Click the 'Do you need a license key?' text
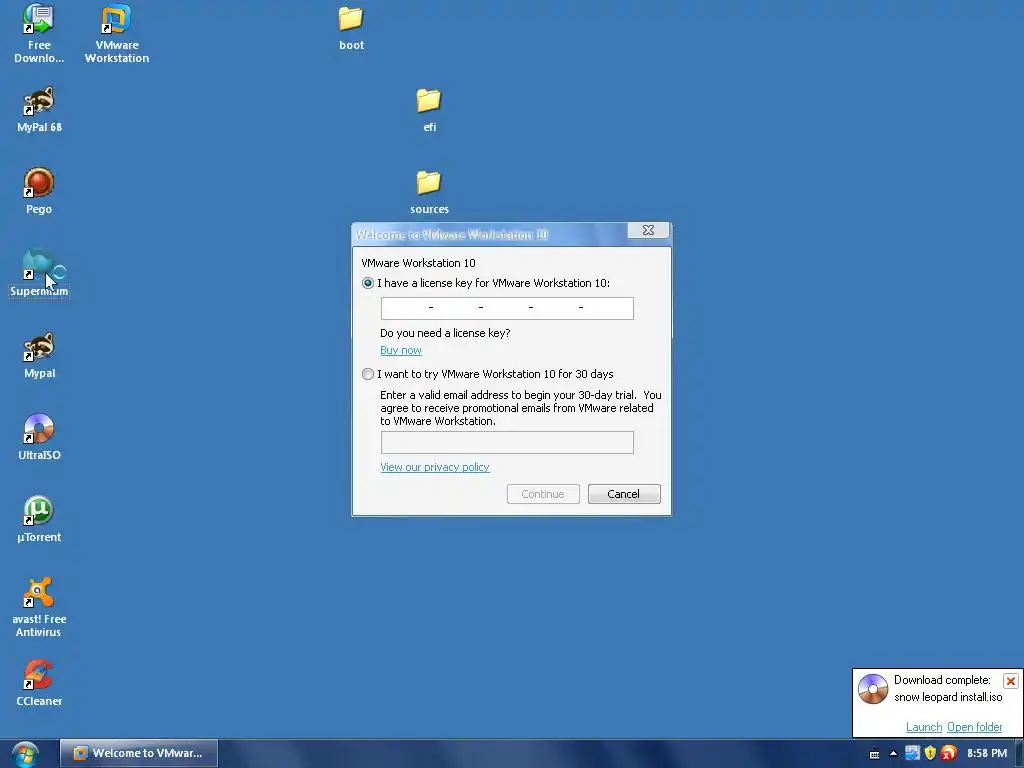 pyautogui.click(x=445, y=333)
